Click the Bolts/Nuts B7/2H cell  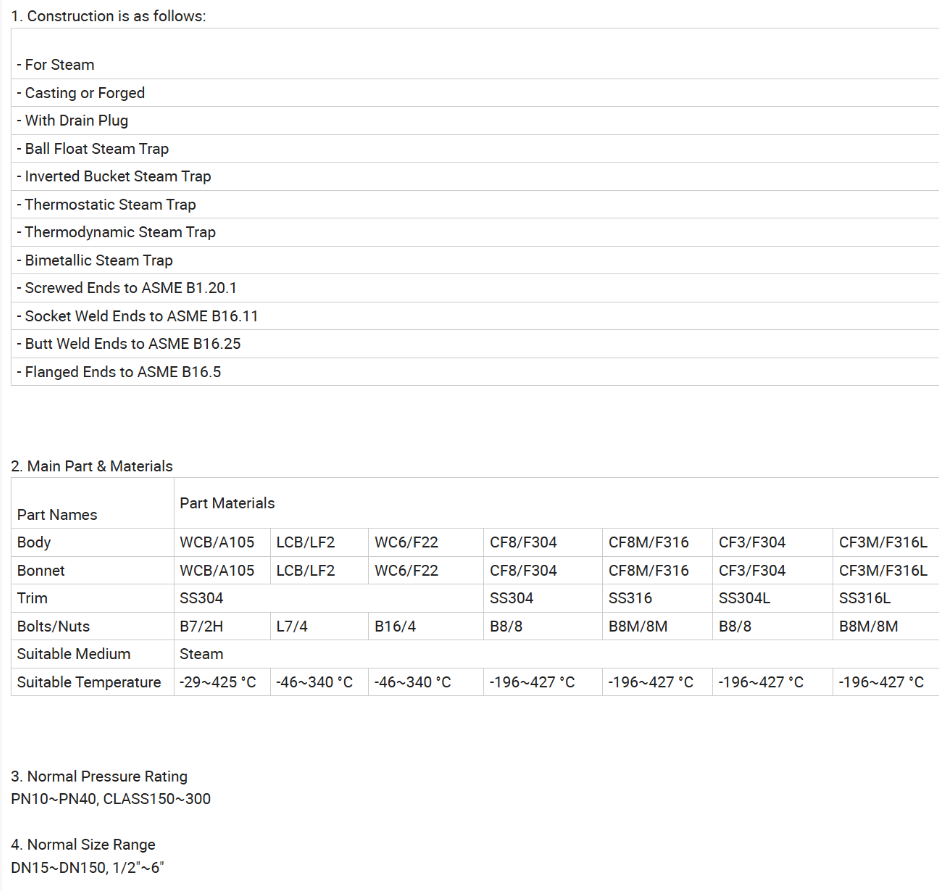pyautogui.click(x=222, y=626)
